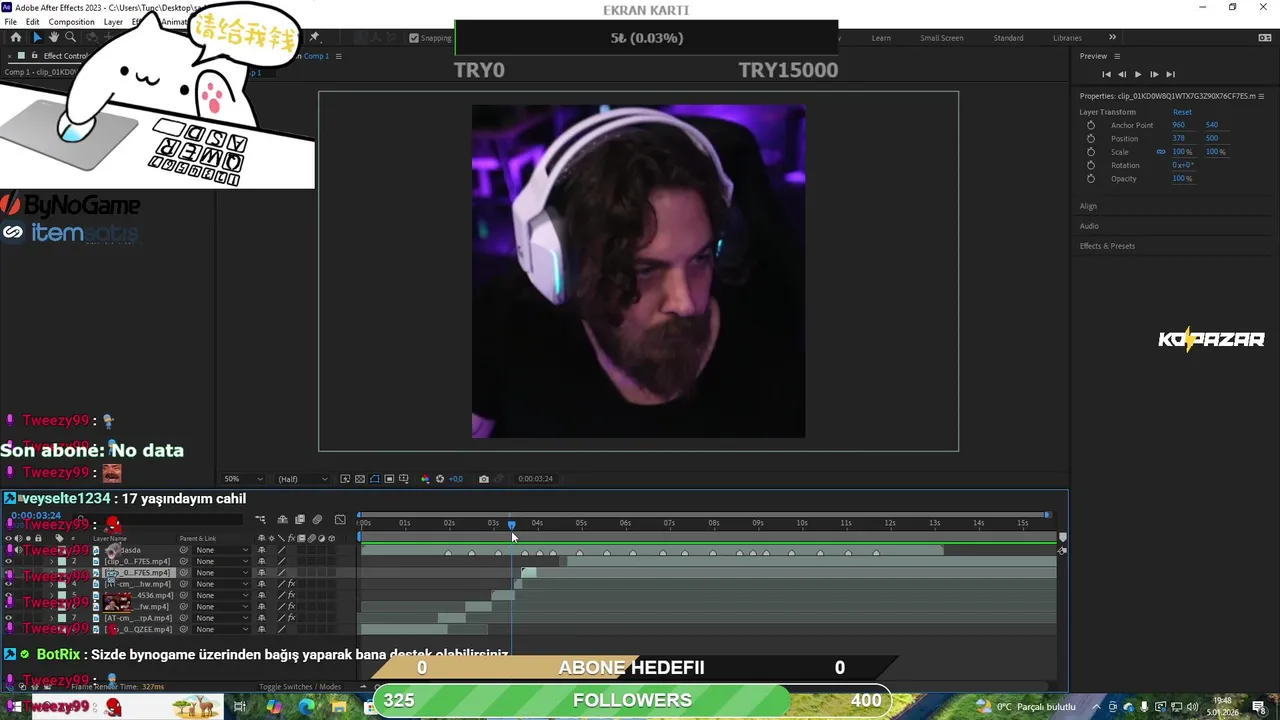Toggle transparency grid in viewer

pyautogui.click(x=360, y=479)
